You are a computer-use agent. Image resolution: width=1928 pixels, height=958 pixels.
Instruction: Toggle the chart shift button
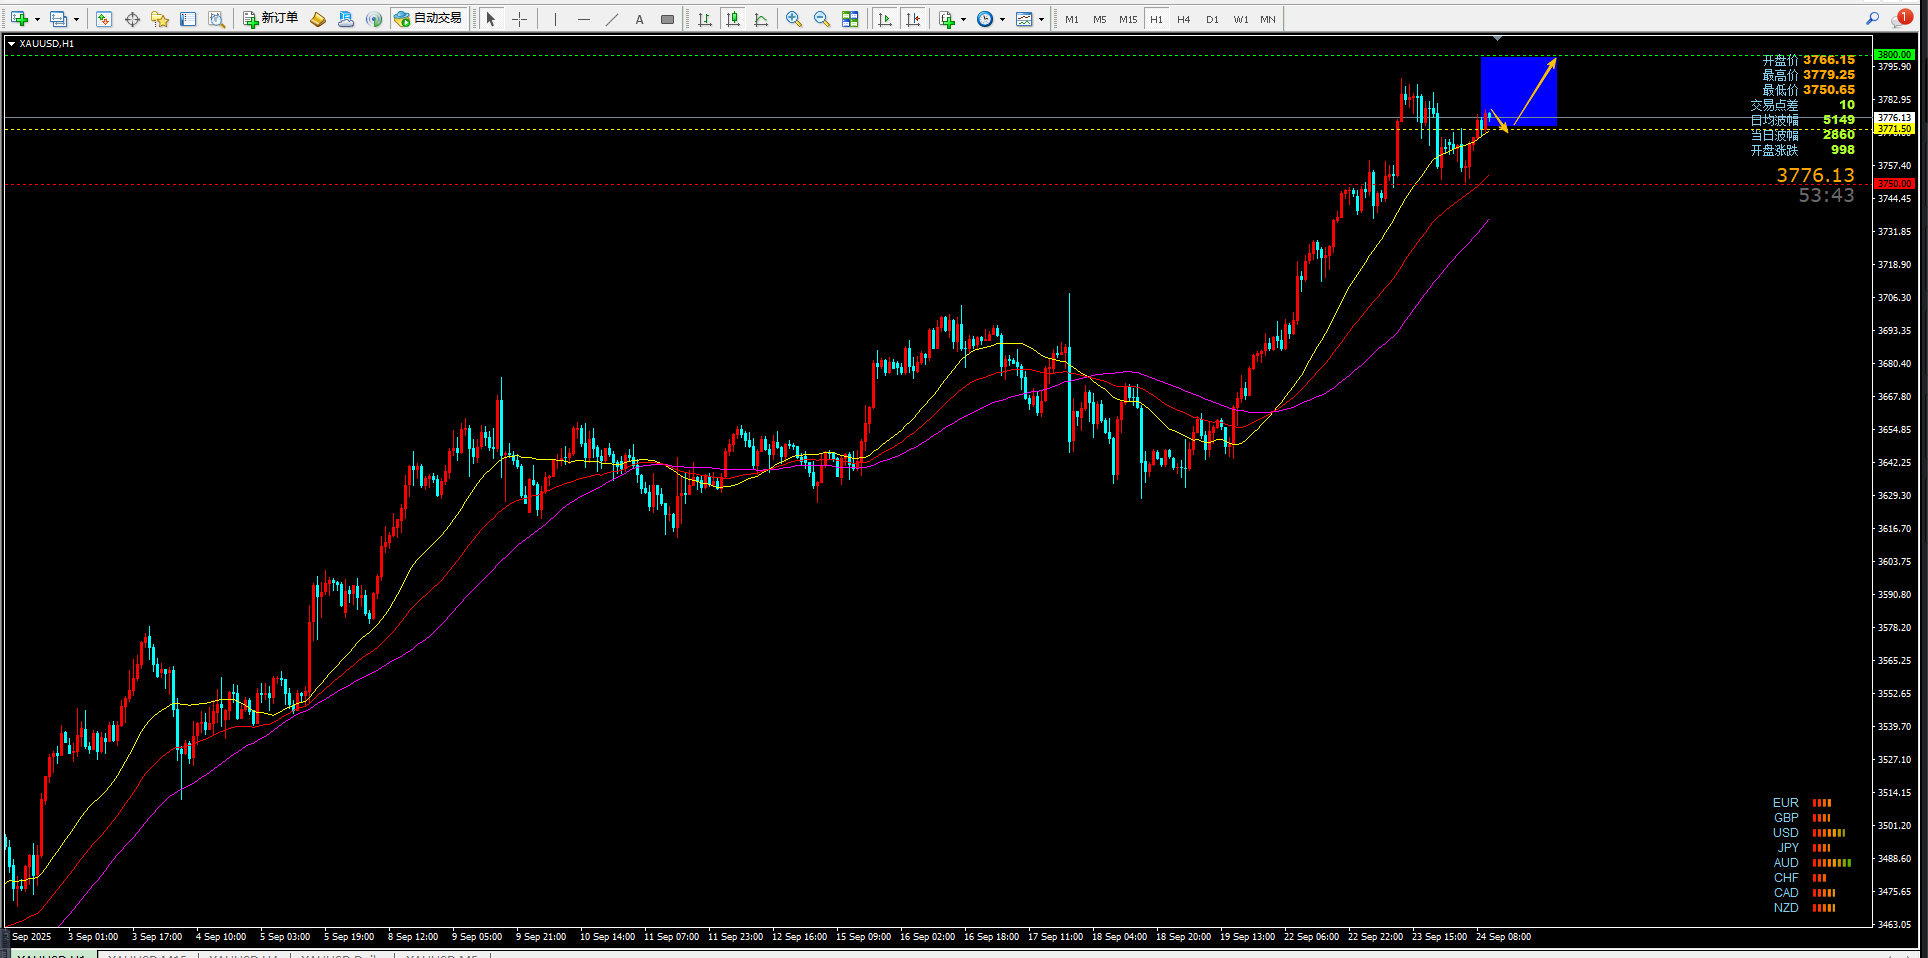913,19
